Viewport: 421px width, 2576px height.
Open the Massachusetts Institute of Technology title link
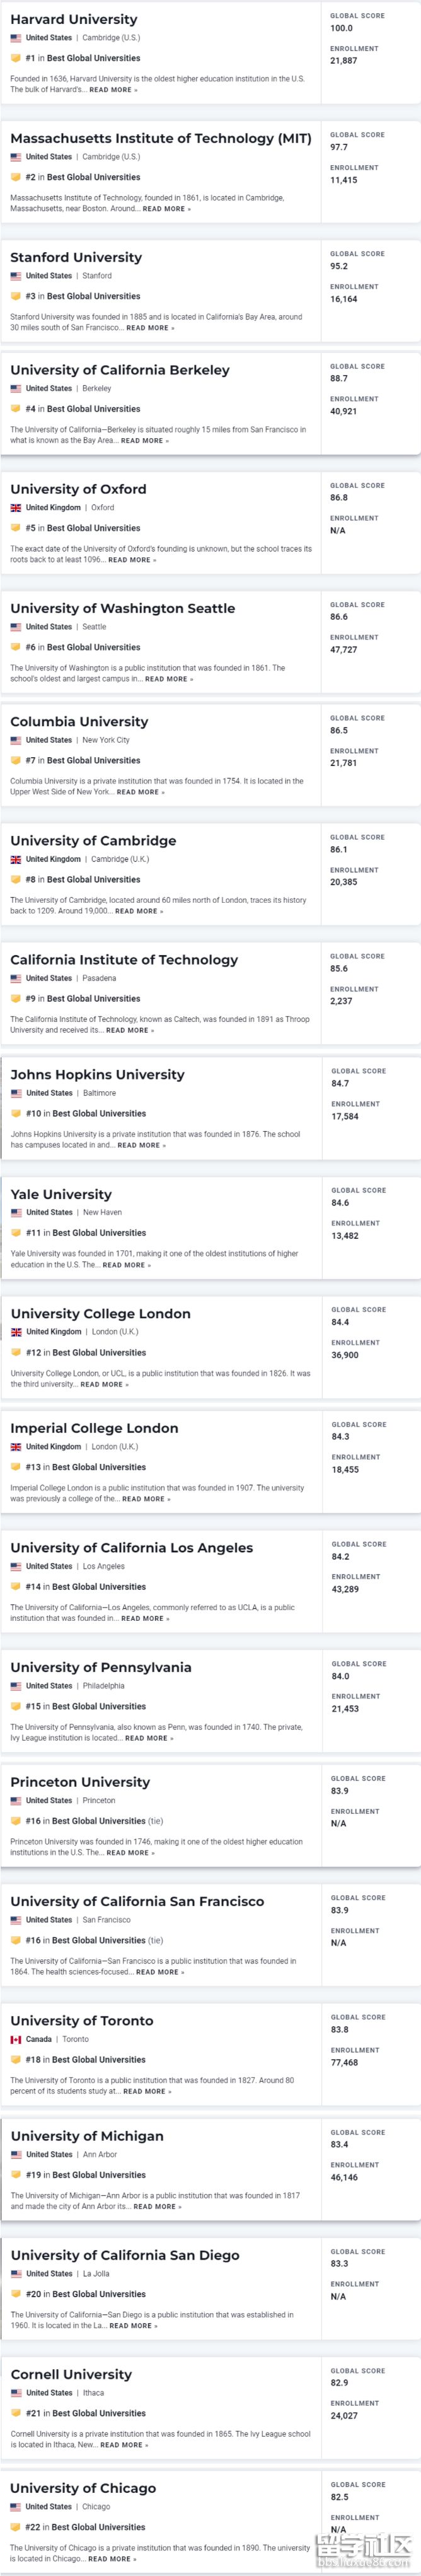[x=160, y=138]
